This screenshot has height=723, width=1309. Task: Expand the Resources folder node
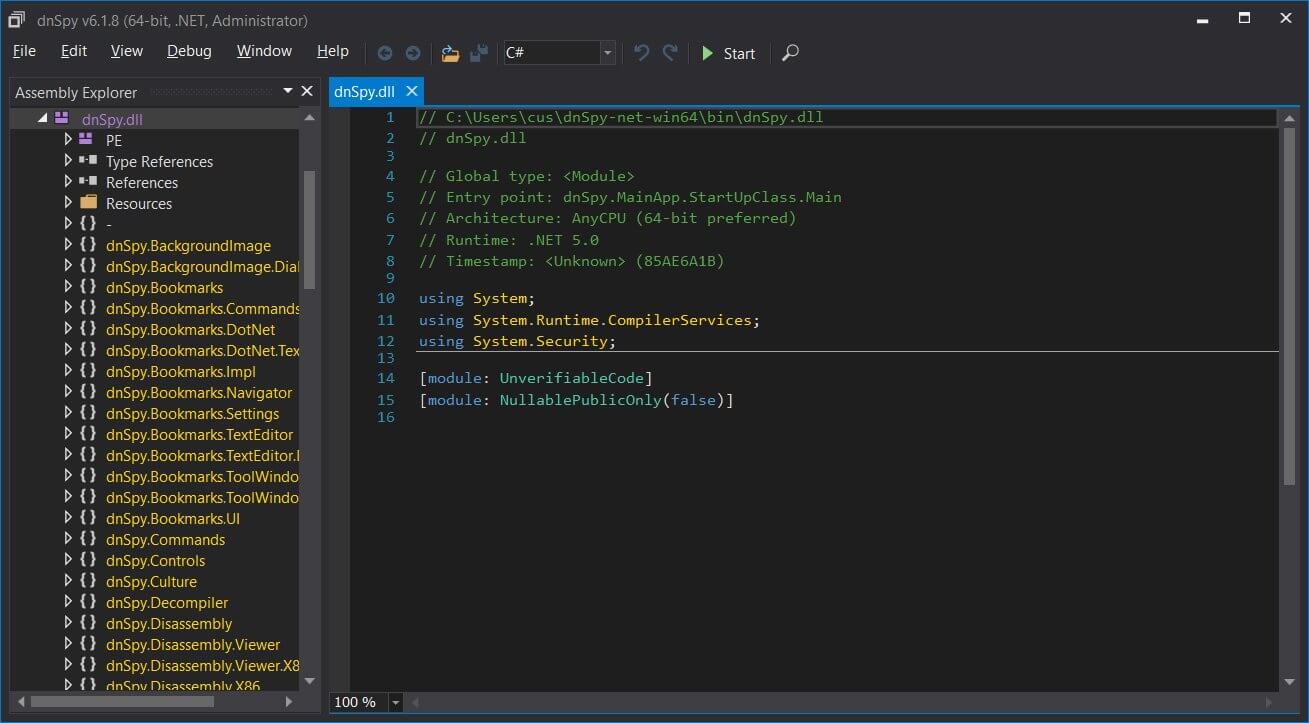(68, 202)
